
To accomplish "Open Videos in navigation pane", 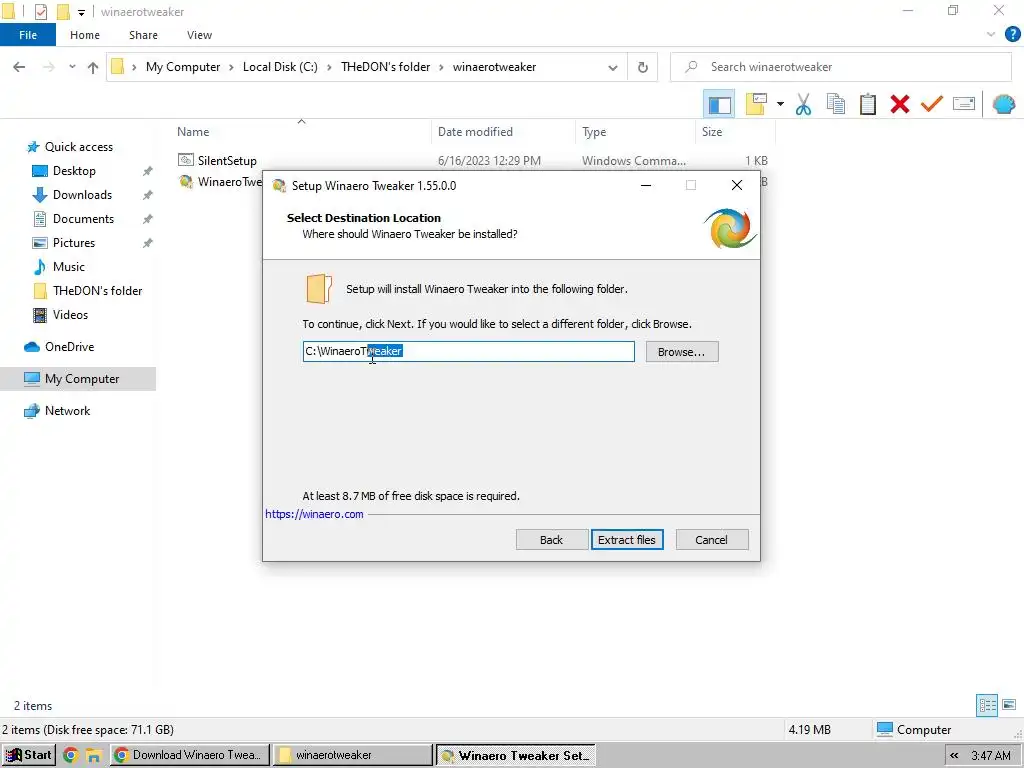I will coord(70,315).
